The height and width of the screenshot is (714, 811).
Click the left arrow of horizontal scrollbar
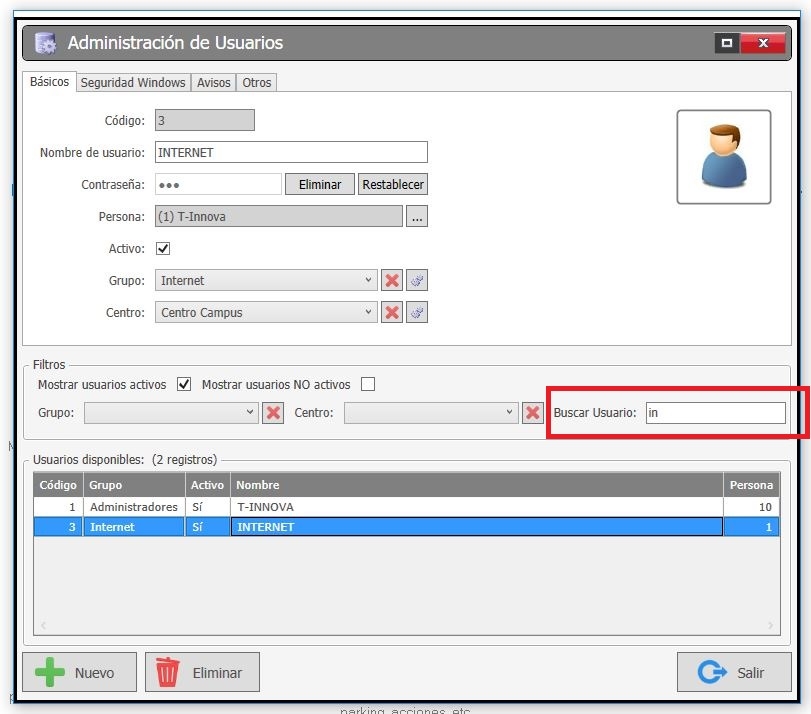[43, 626]
